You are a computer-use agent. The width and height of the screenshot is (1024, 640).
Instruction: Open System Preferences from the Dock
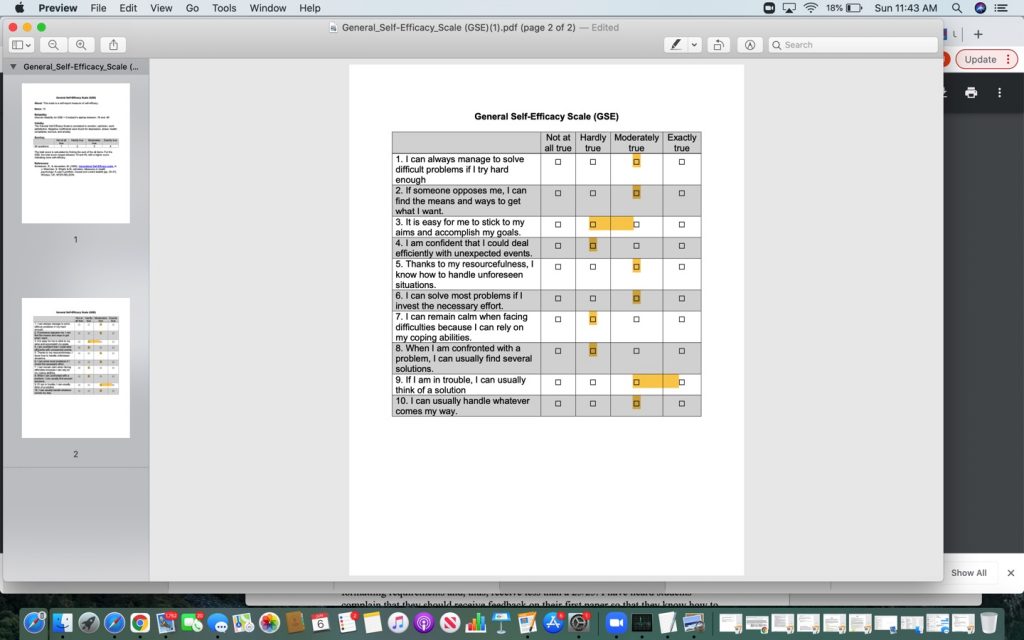click(x=579, y=622)
